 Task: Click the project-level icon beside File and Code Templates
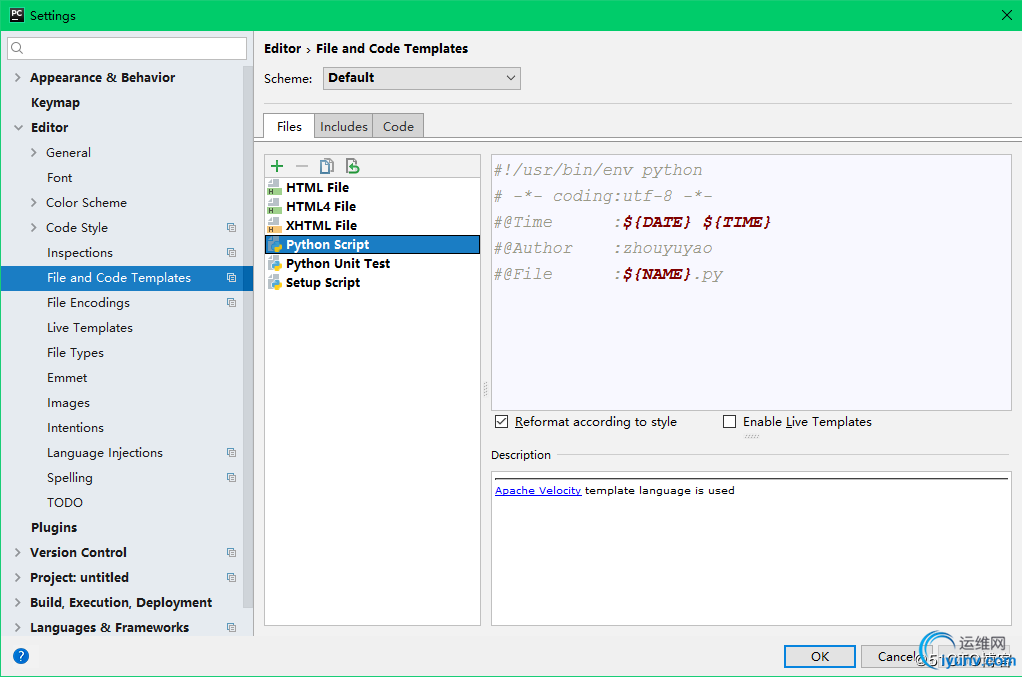(x=231, y=278)
